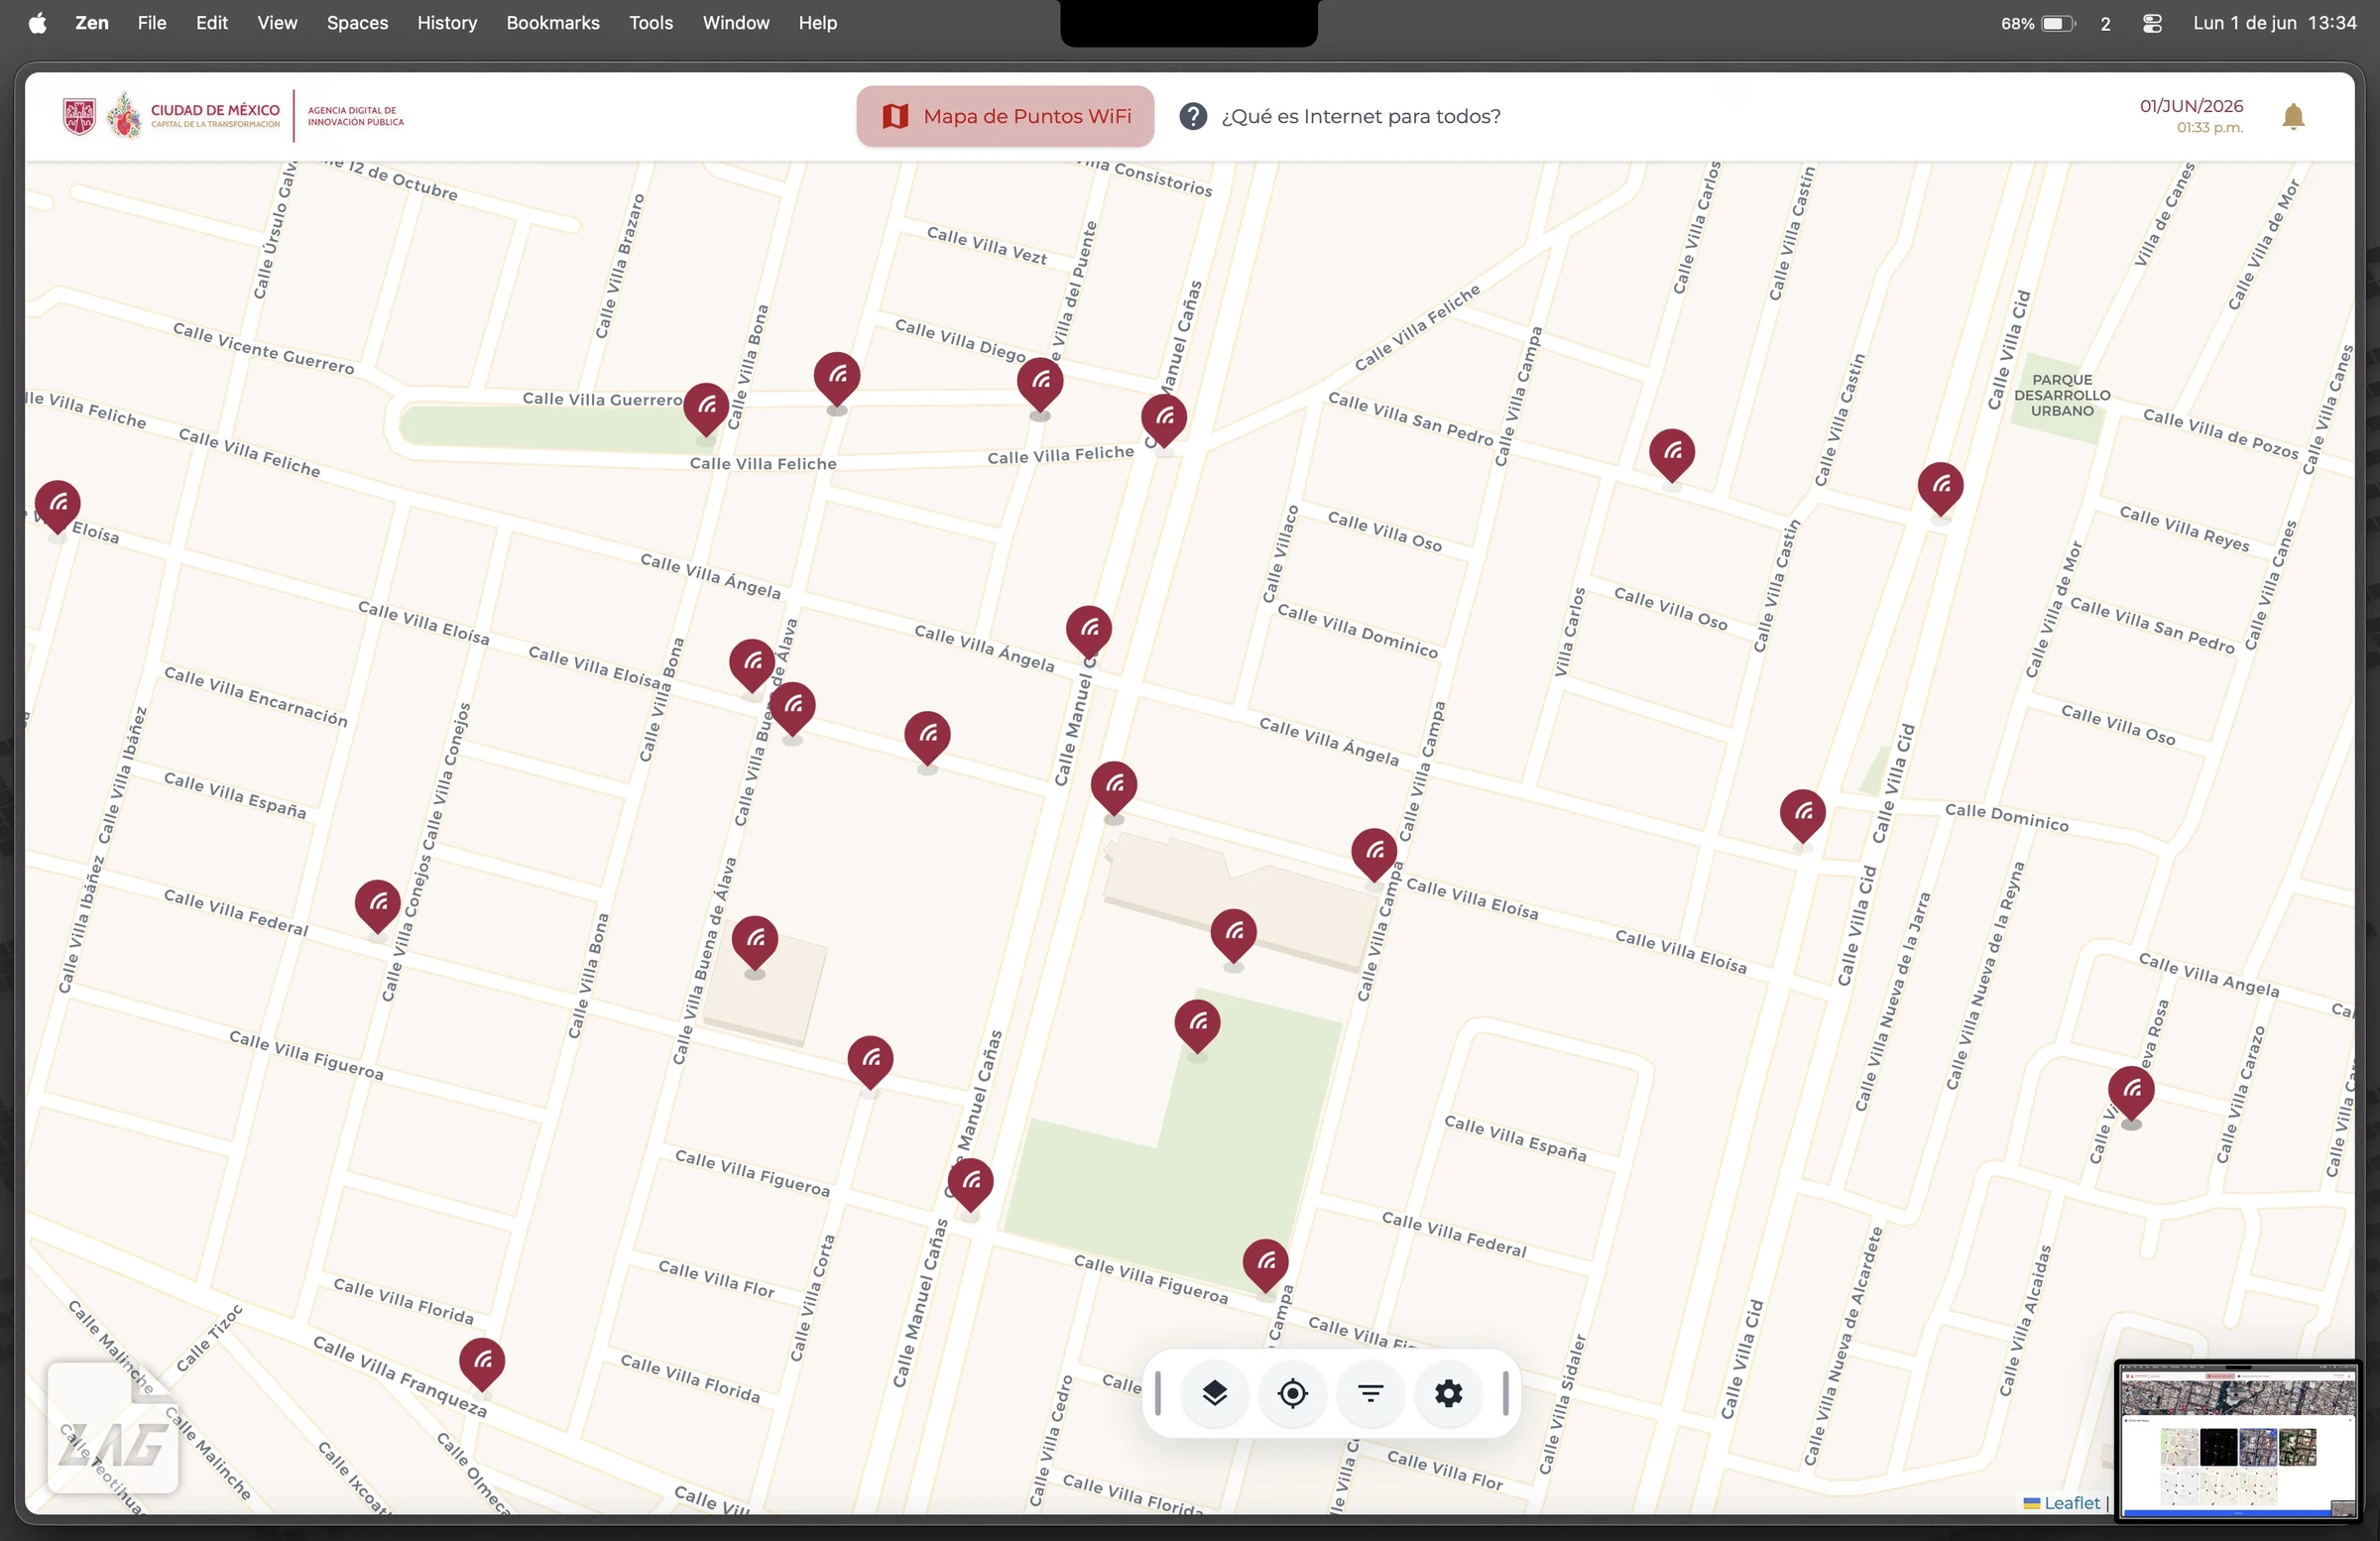
Task: Click the screenshot preview thumbnail
Action: tap(2238, 1440)
